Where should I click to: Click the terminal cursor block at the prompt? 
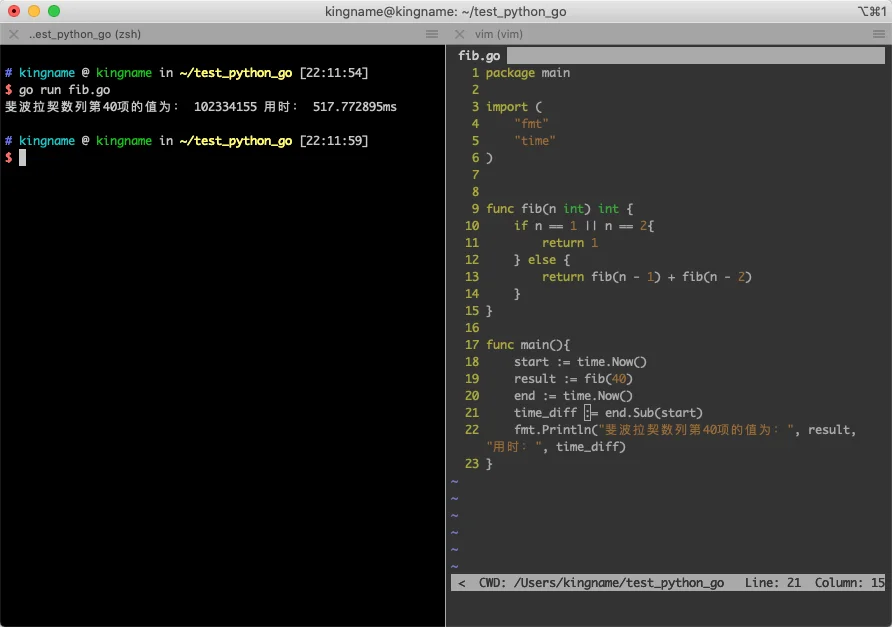click(x=22, y=158)
